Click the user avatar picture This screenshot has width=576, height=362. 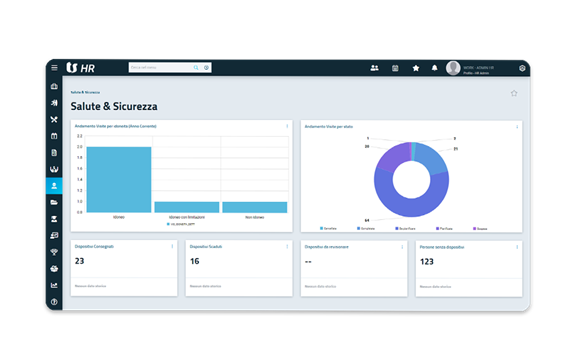point(453,68)
